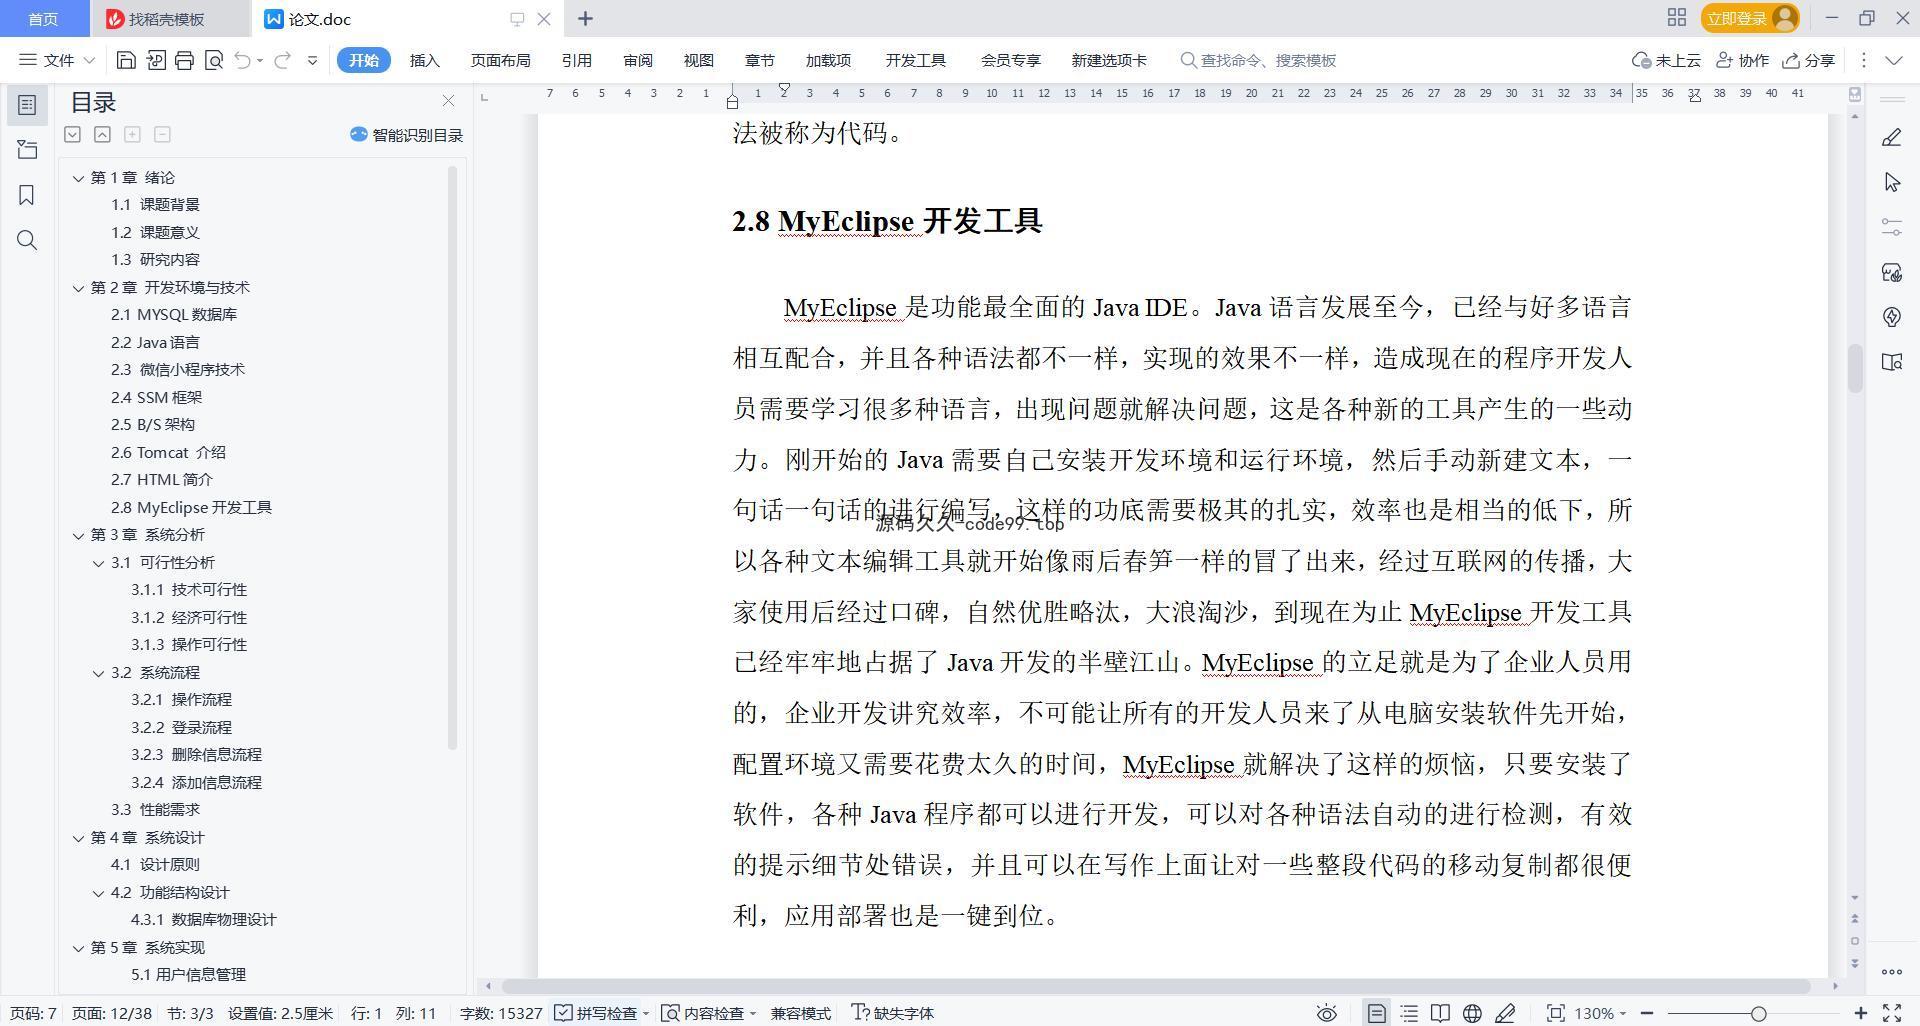
Task: Select the 引用 ribbon tab
Action: 576,60
